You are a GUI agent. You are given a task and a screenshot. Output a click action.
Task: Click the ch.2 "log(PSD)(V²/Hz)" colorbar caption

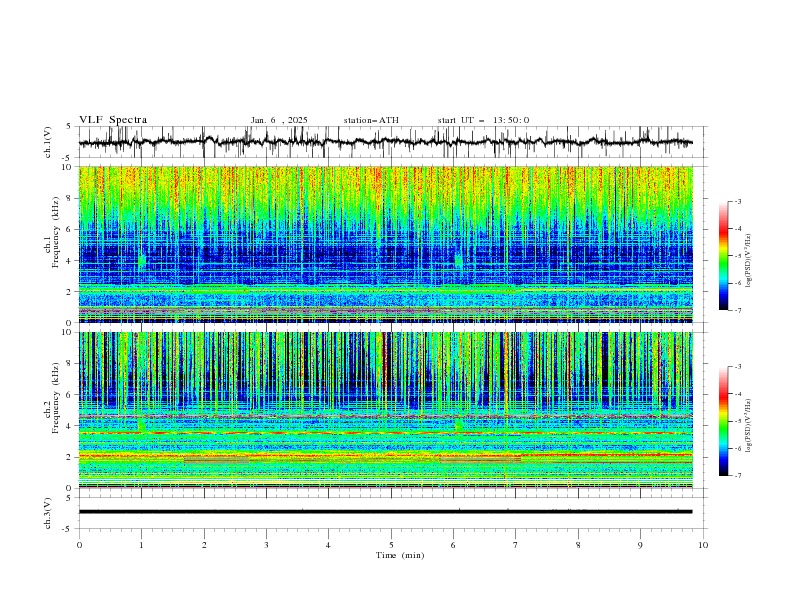(x=749, y=426)
